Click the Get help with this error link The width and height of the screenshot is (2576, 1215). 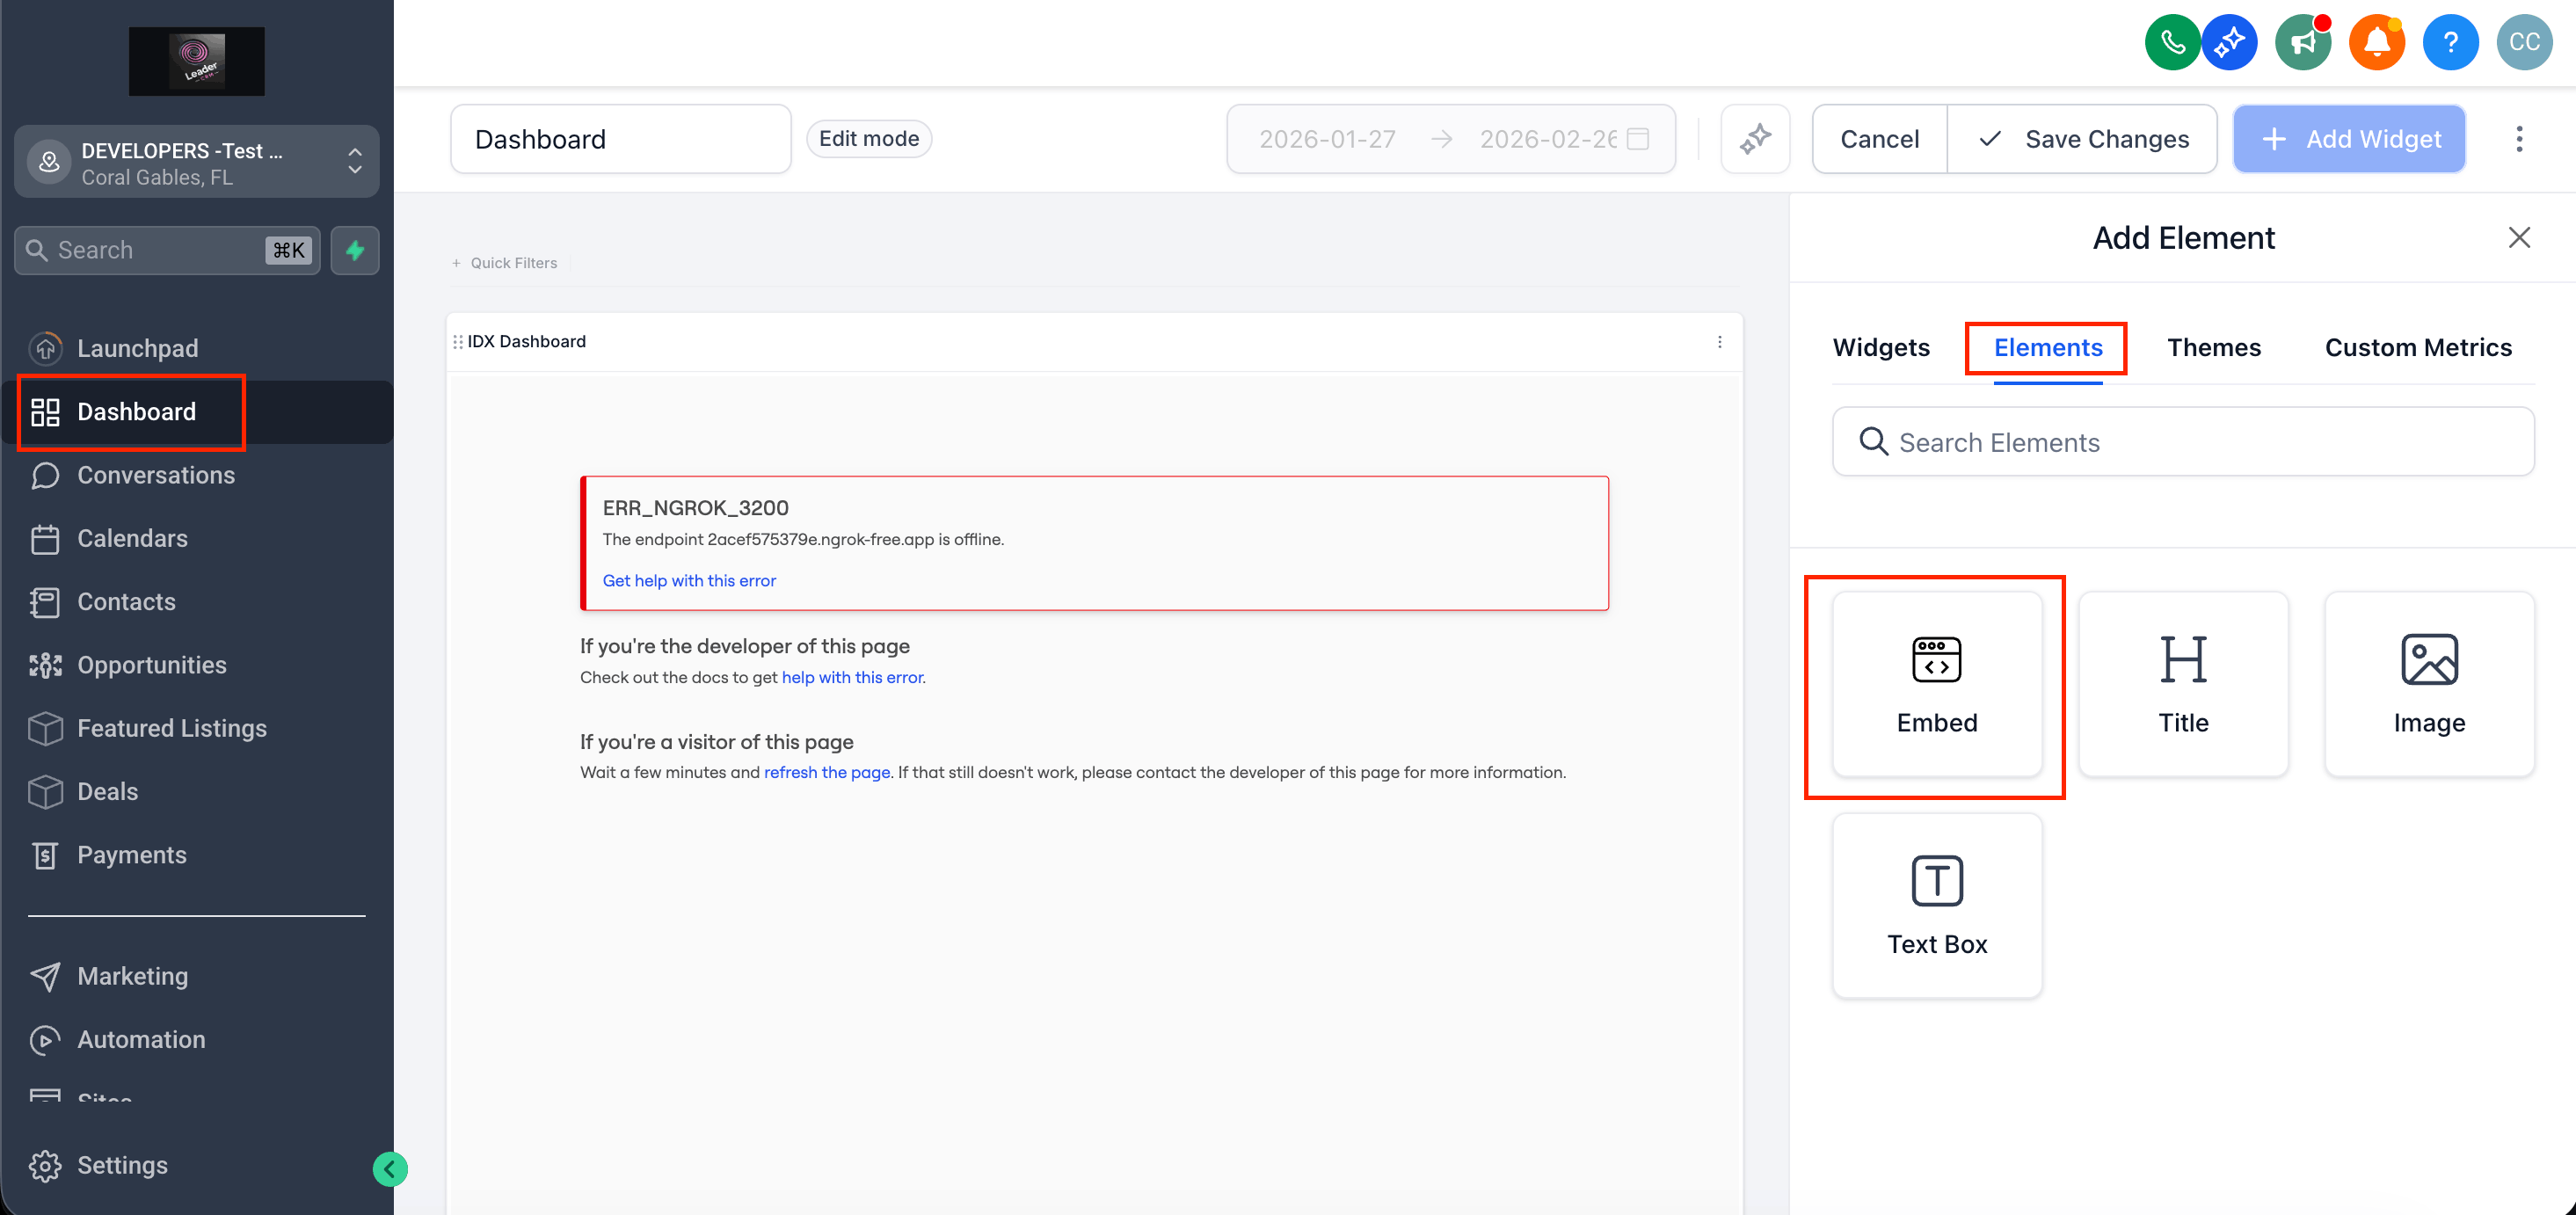coord(689,581)
